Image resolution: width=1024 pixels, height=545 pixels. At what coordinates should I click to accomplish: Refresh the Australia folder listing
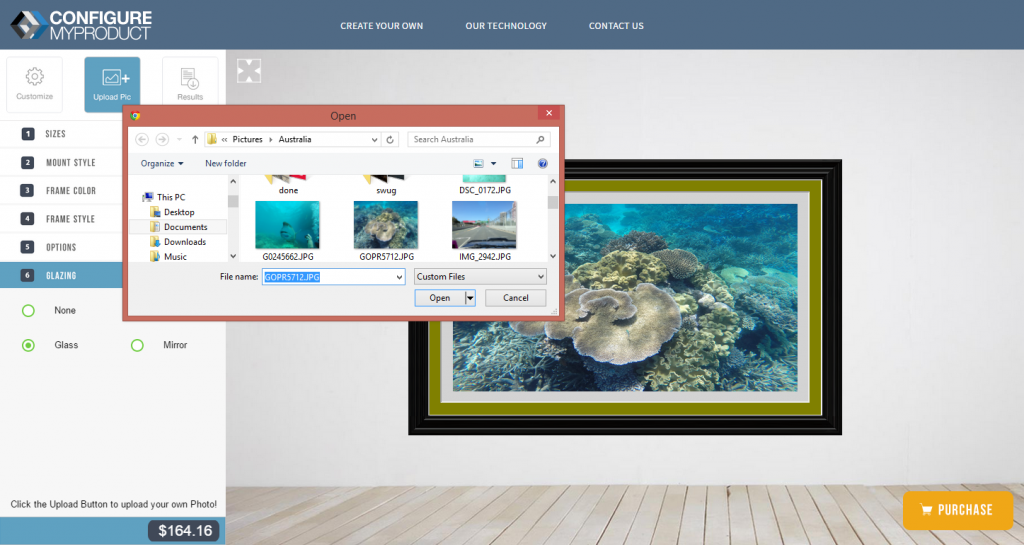pos(390,139)
